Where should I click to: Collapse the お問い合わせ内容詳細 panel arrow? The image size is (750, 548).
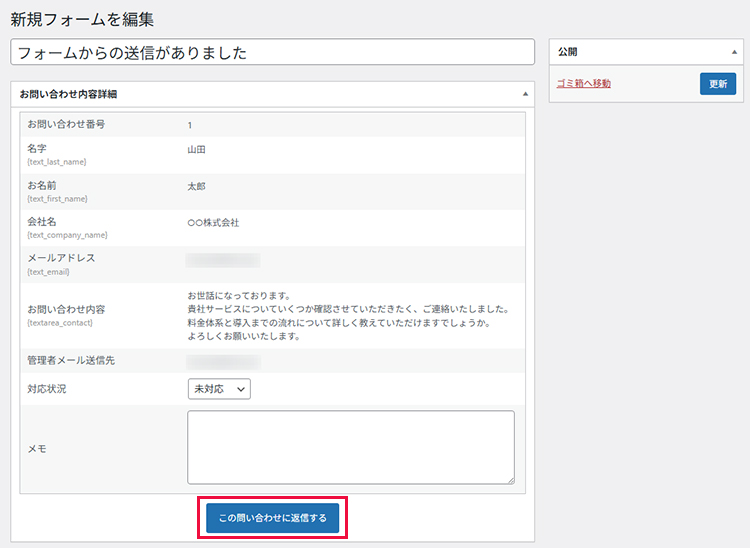[x=525, y=94]
